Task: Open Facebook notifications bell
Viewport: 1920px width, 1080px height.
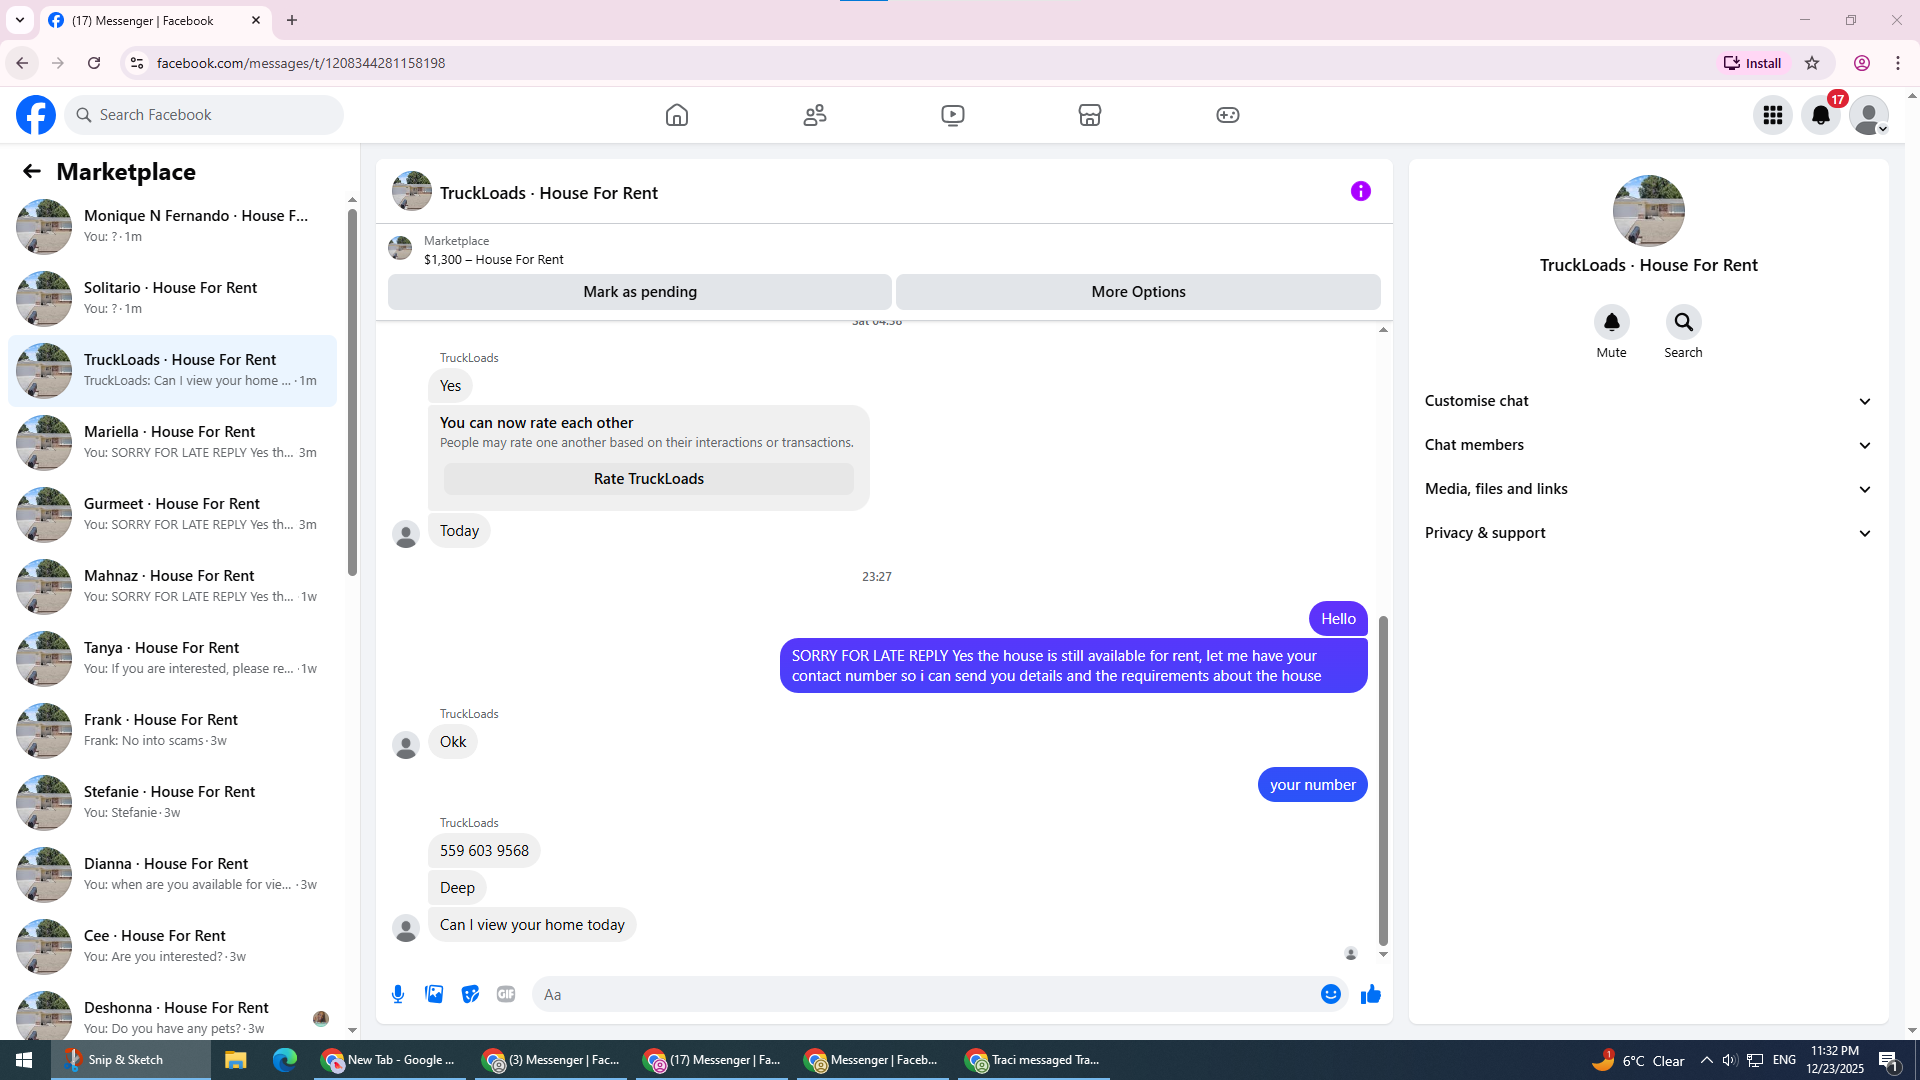Action: [1821, 115]
